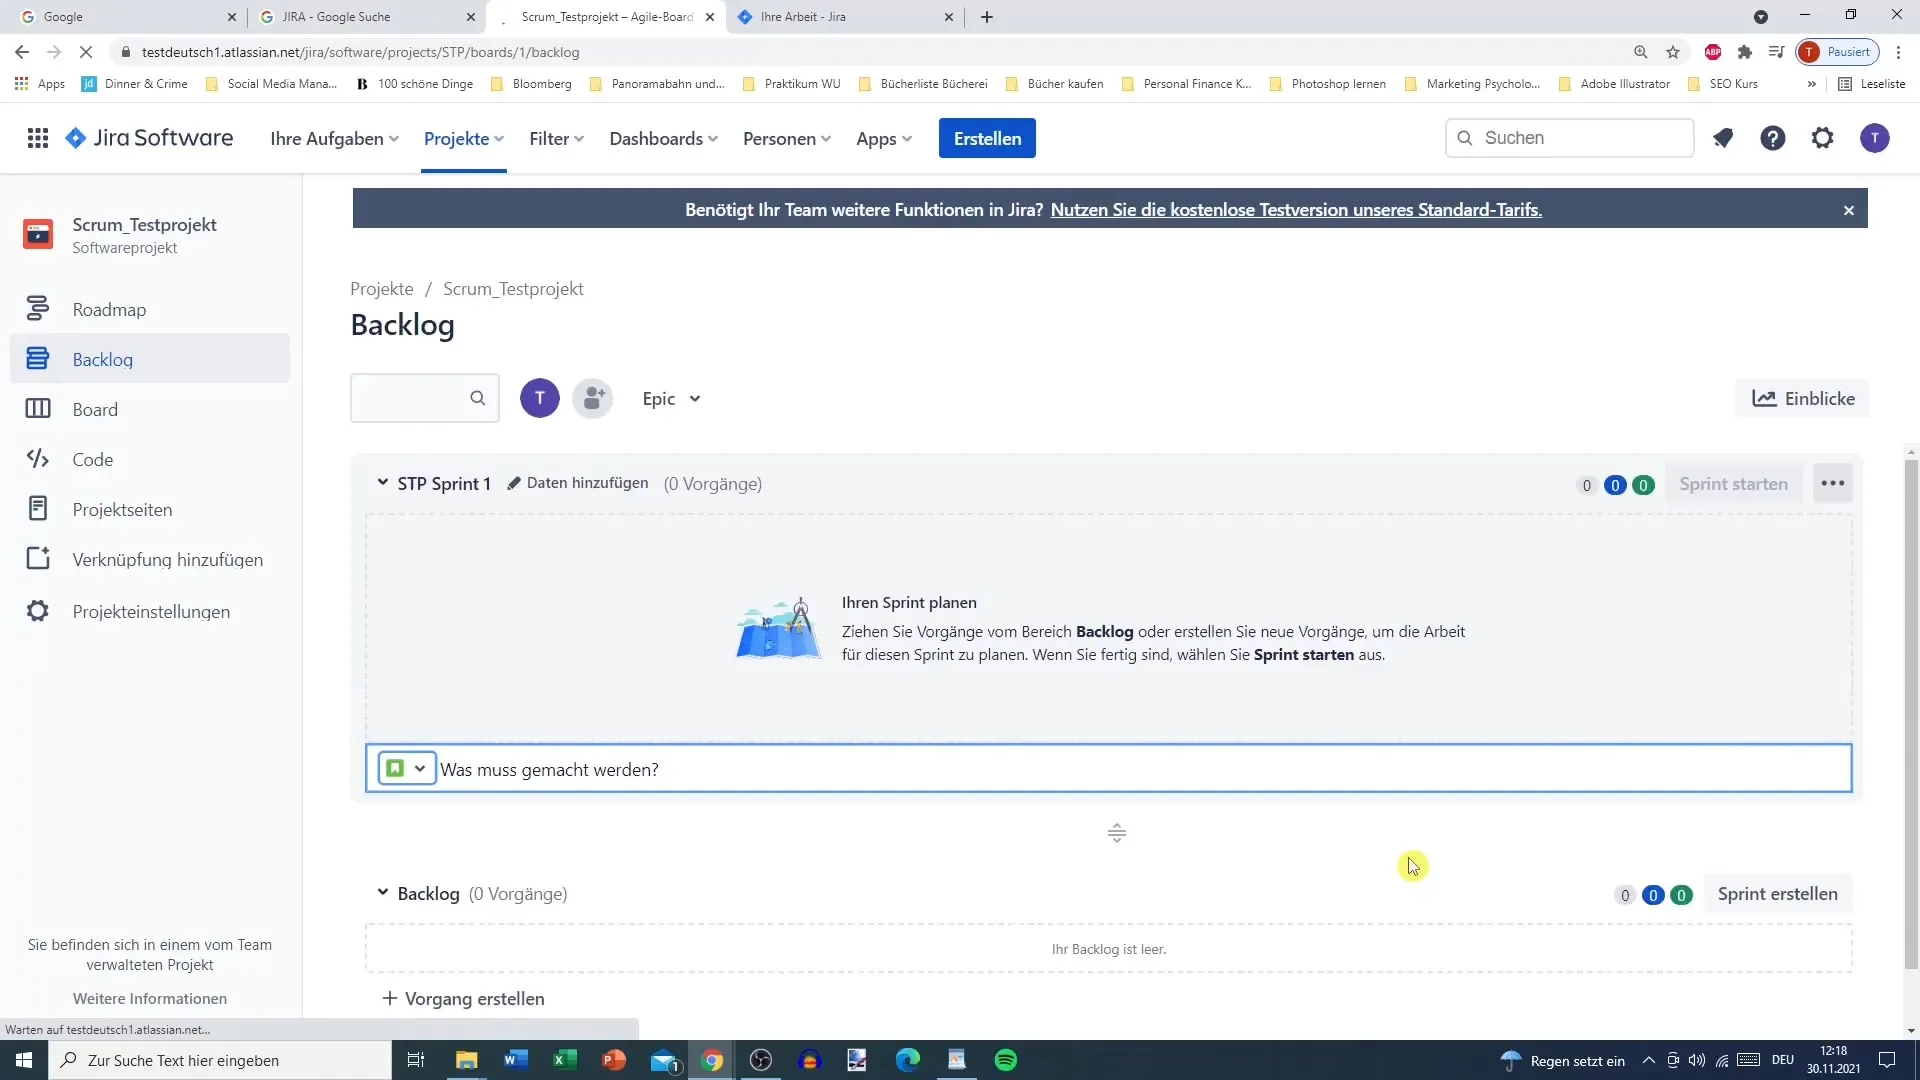Click Daten hinzufügen pencil link
Viewport: 1920px width, 1080px height.
pos(578,483)
